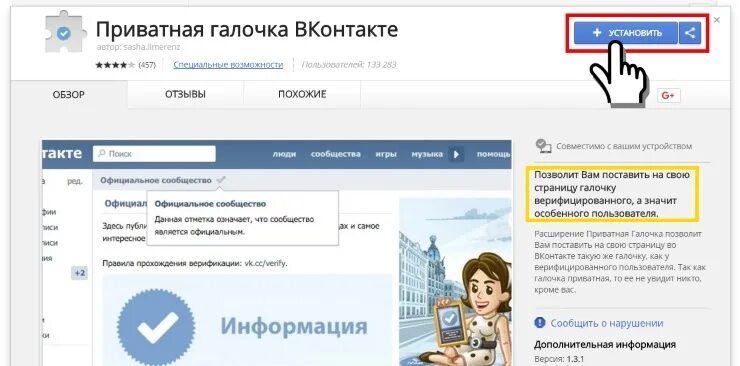Click the Пользователей: 133 283 count
740x366 pixels.
point(349,65)
